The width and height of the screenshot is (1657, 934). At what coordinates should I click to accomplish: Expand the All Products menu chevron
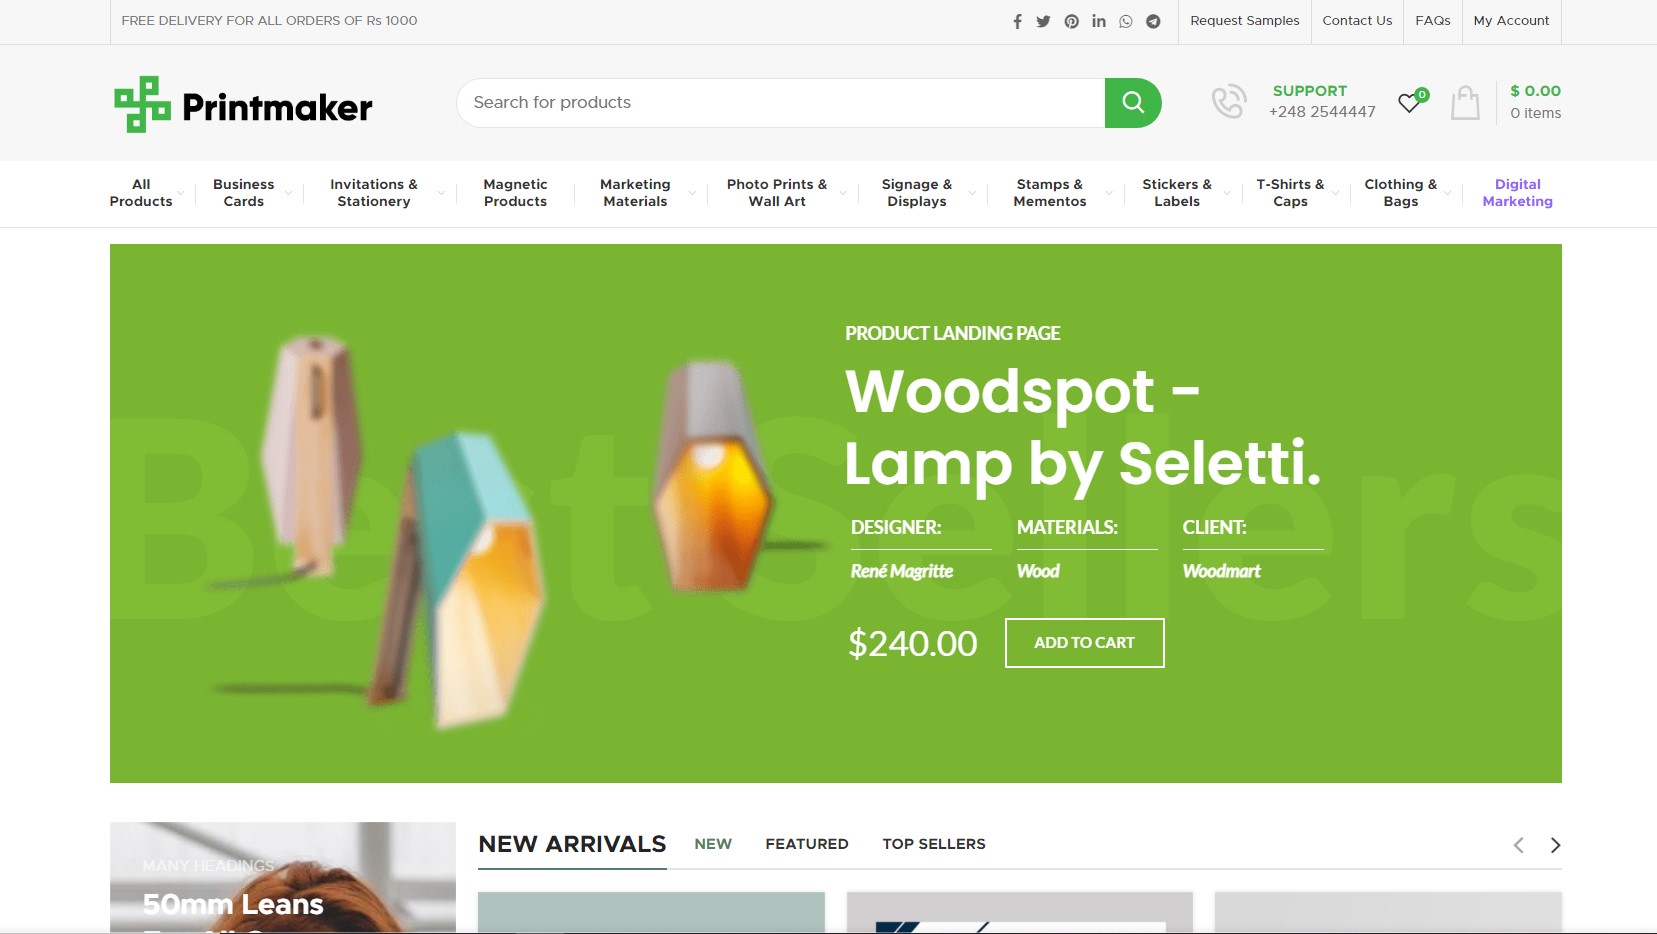180,193
